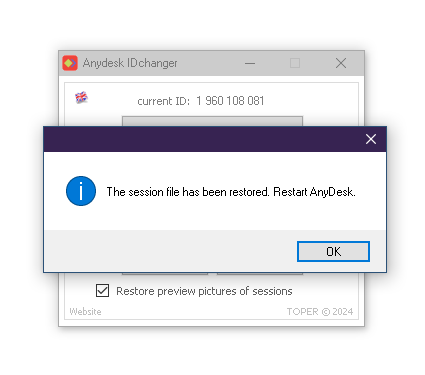Click the blue information icon in dialog
The image size is (425, 375).
point(81,191)
